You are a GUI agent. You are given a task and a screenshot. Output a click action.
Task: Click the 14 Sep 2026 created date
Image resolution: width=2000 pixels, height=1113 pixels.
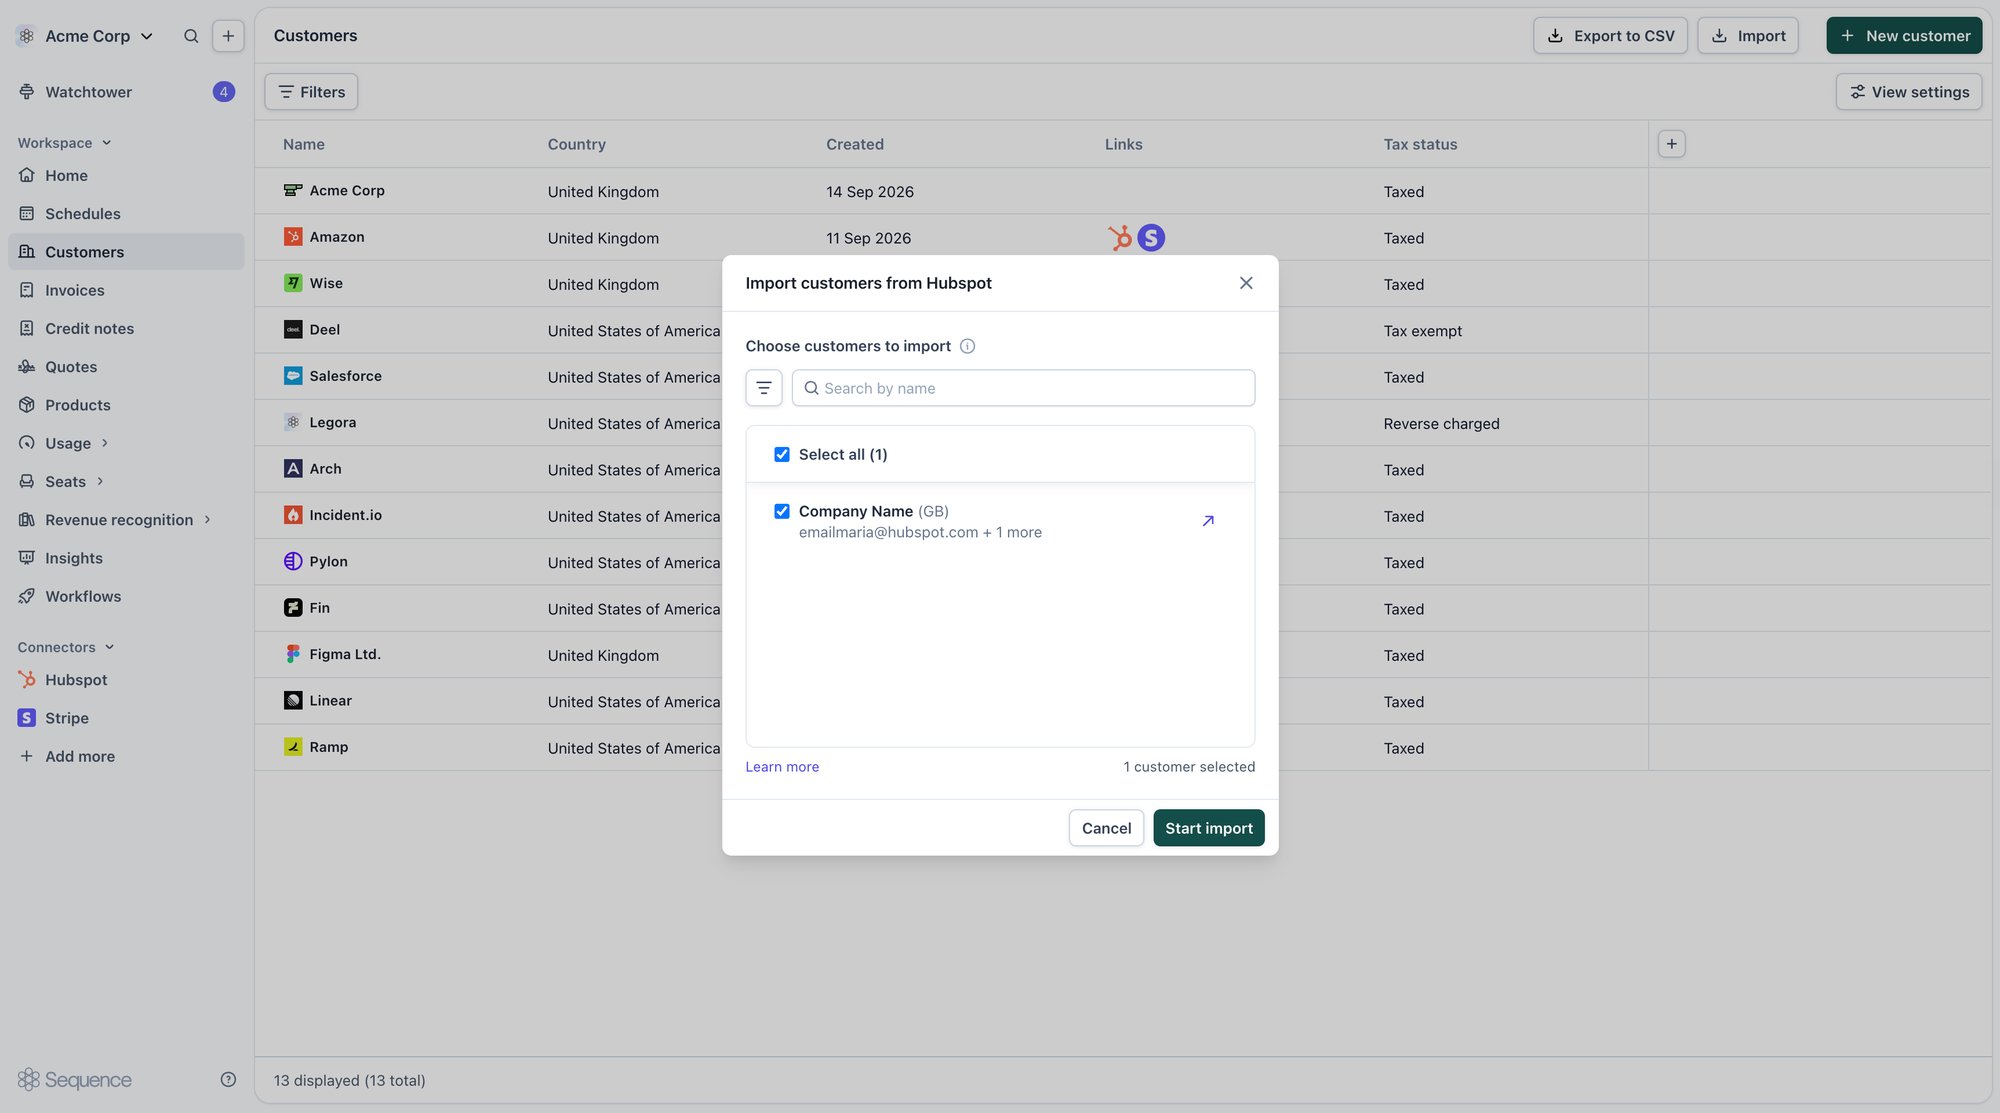pos(869,192)
